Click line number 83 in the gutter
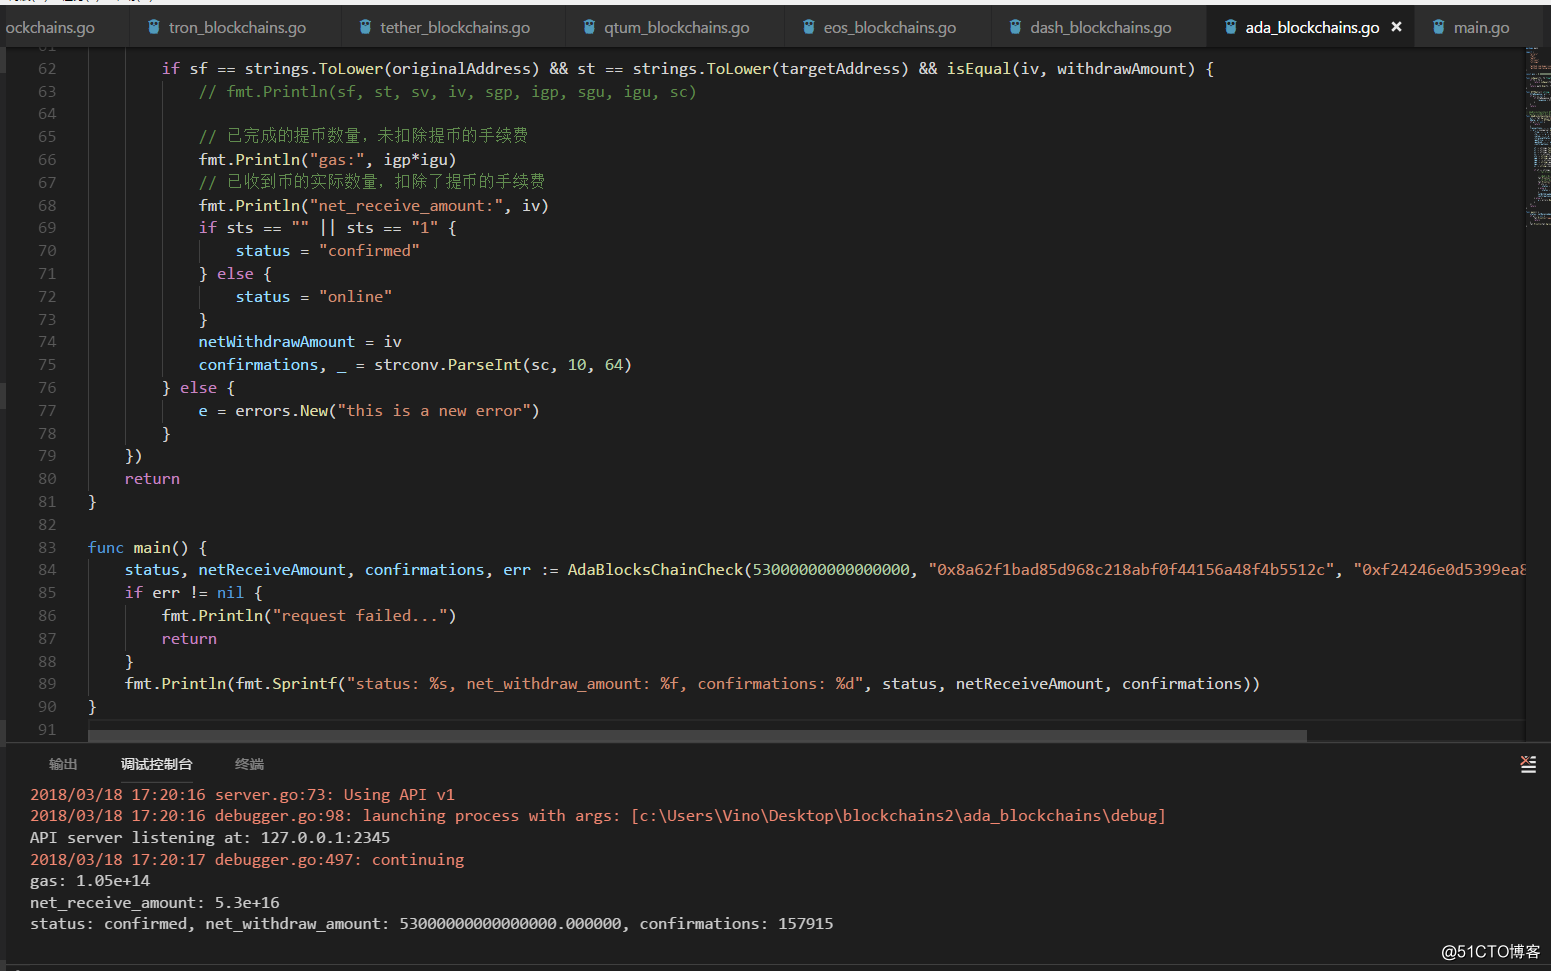Screen dimensions: 1551x971 [x=47, y=548]
